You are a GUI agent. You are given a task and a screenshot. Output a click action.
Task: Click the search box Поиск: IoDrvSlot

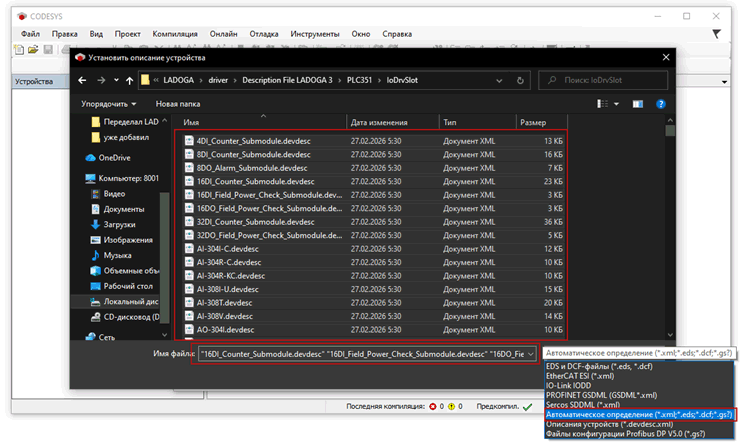tap(603, 80)
